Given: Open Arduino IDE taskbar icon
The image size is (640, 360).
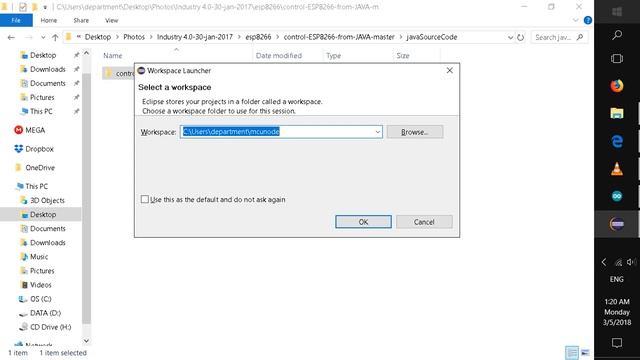Looking at the screenshot, I should (617, 196).
